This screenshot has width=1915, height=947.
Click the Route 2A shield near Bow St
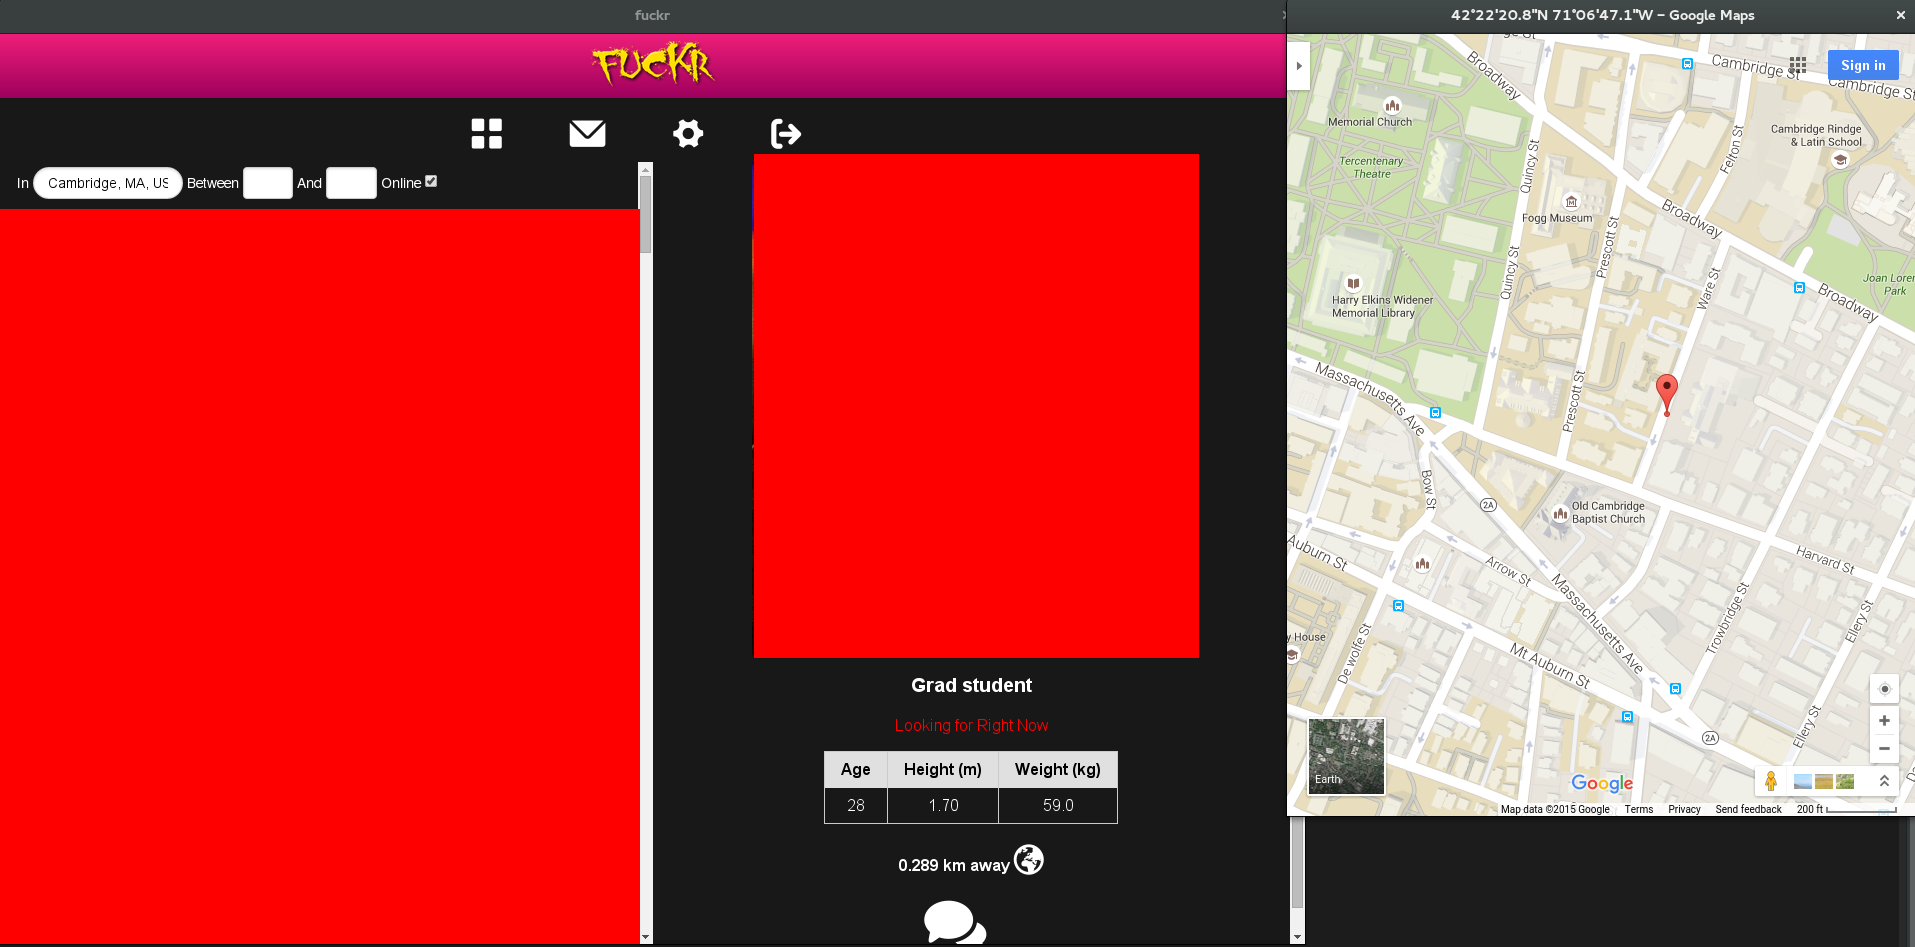coord(1488,505)
